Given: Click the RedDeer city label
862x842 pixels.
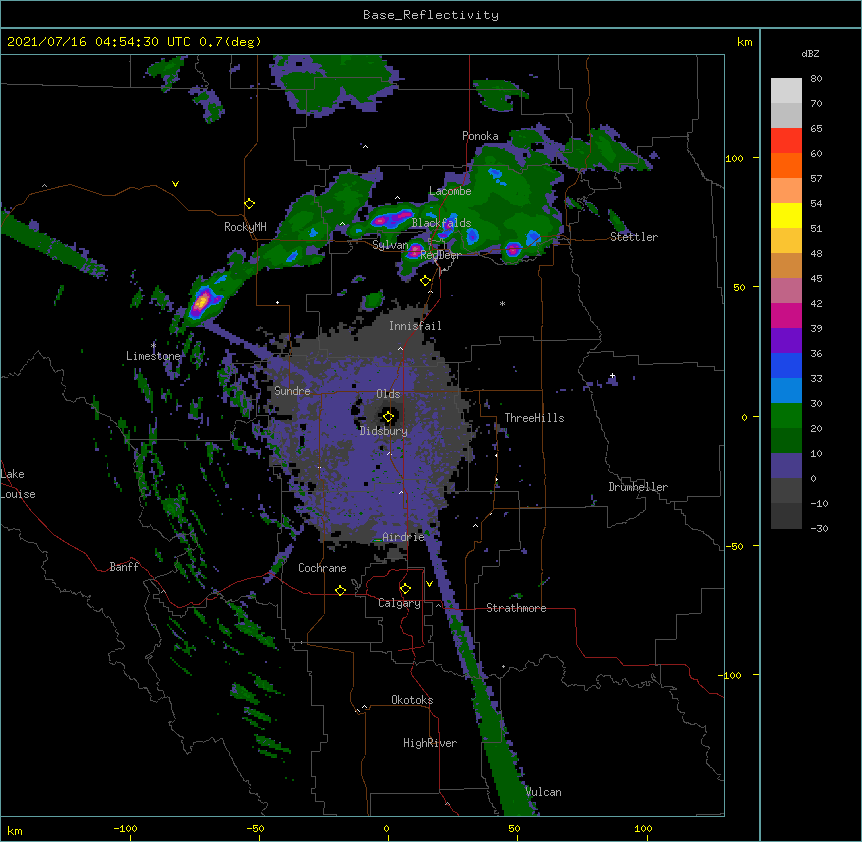Looking at the screenshot, I should pyautogui.click(x=440, y=255).
